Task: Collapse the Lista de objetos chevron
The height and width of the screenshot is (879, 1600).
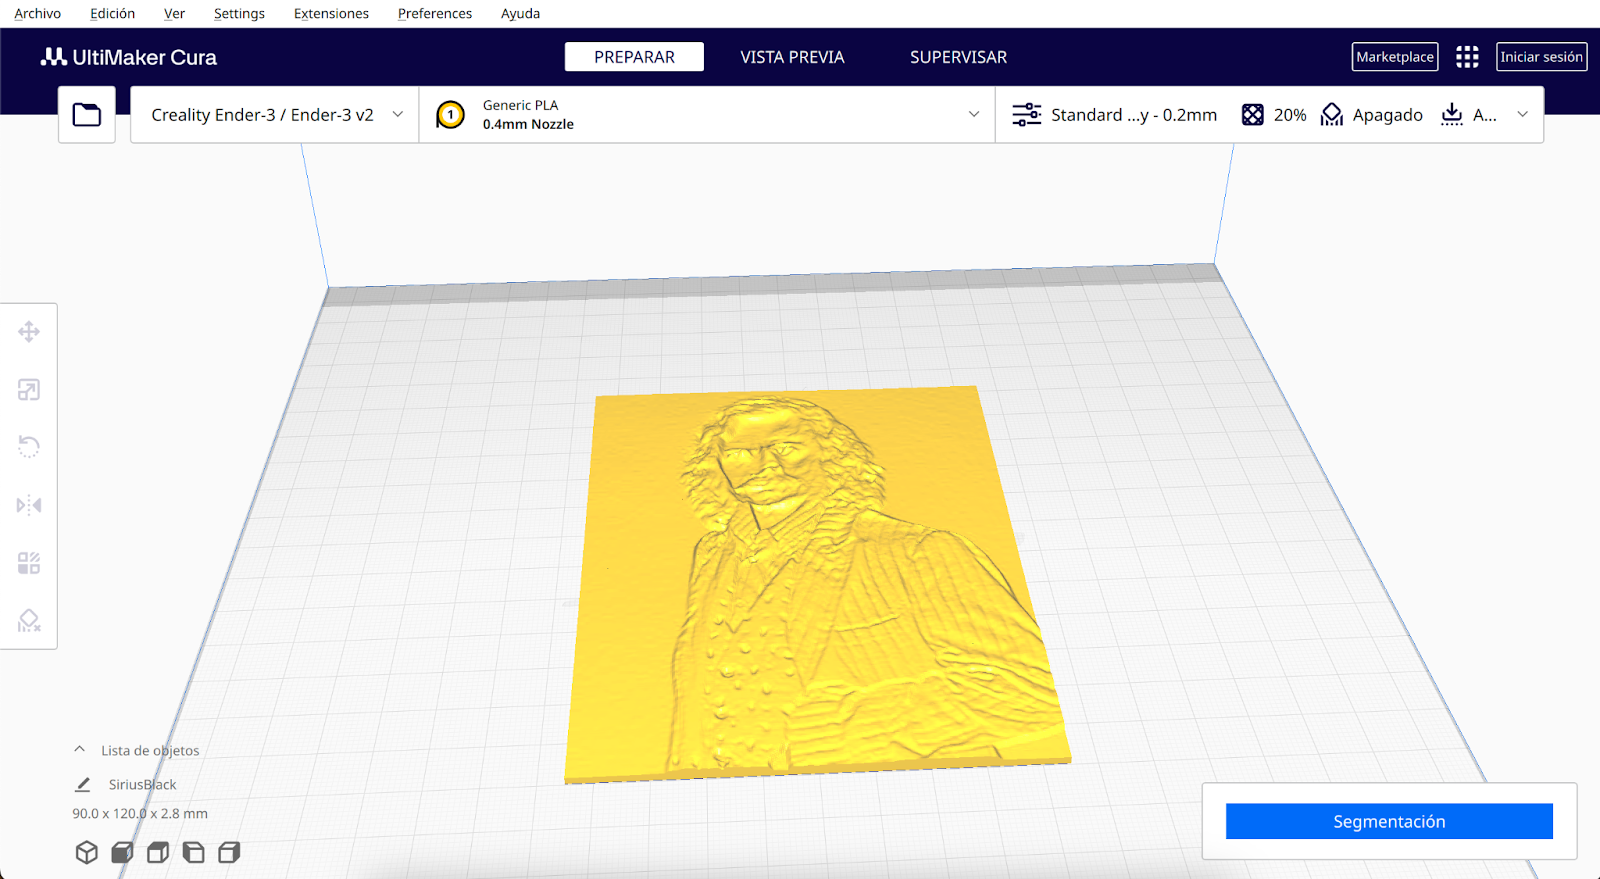Action: coord(80,749)
